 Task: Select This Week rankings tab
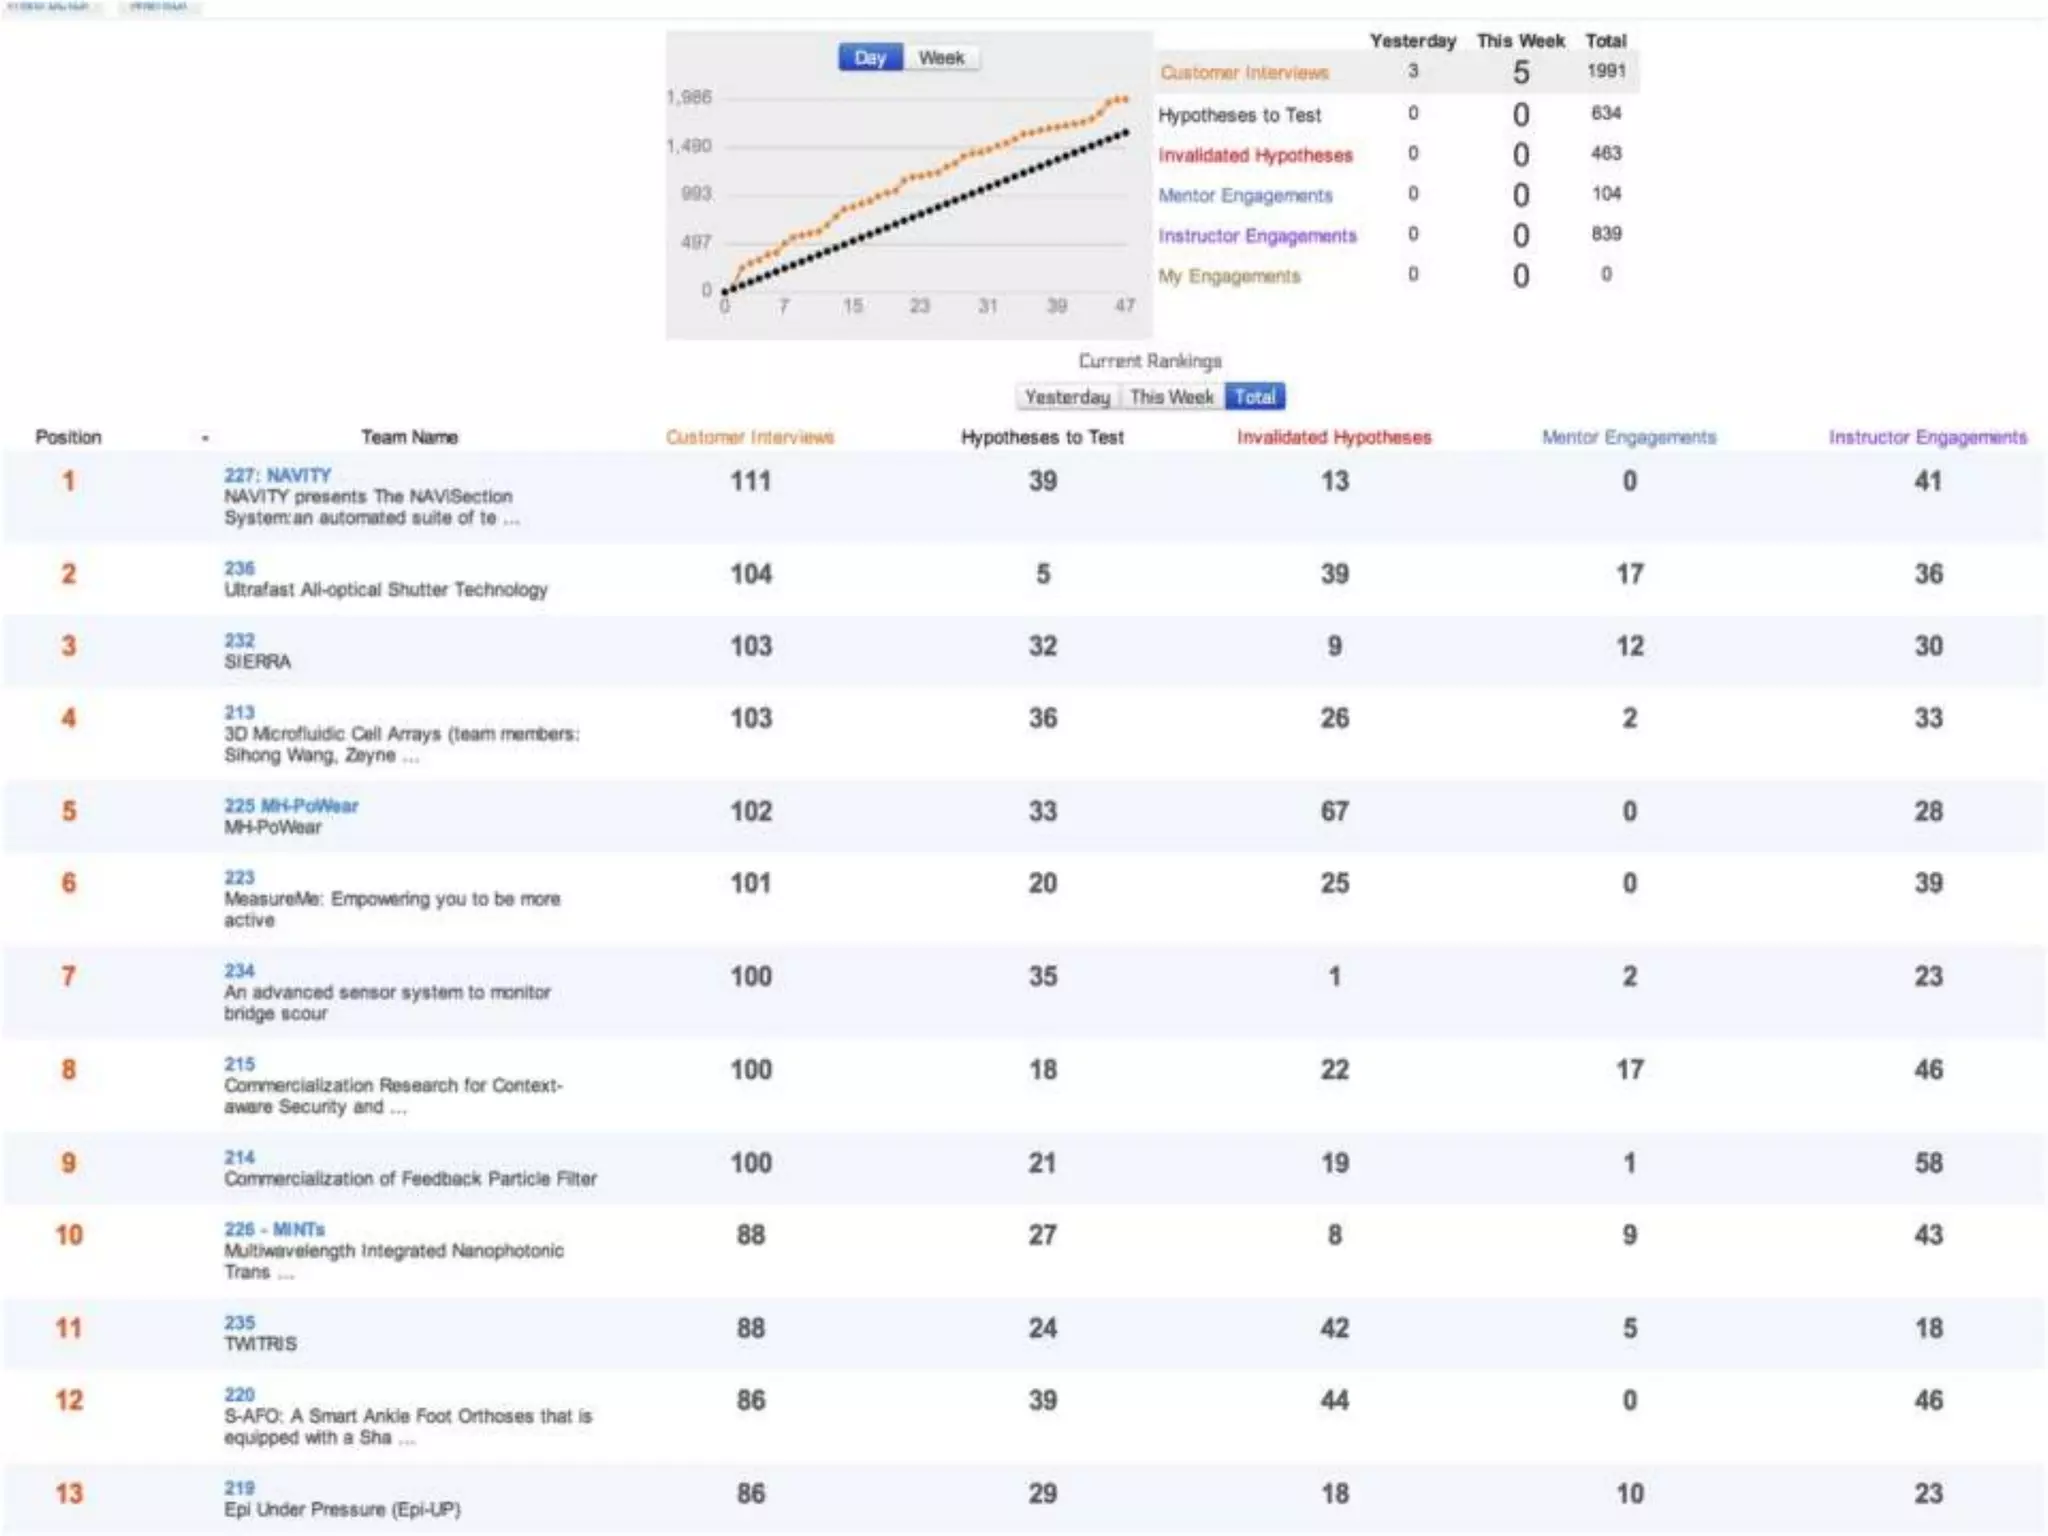click(1171, 397)
